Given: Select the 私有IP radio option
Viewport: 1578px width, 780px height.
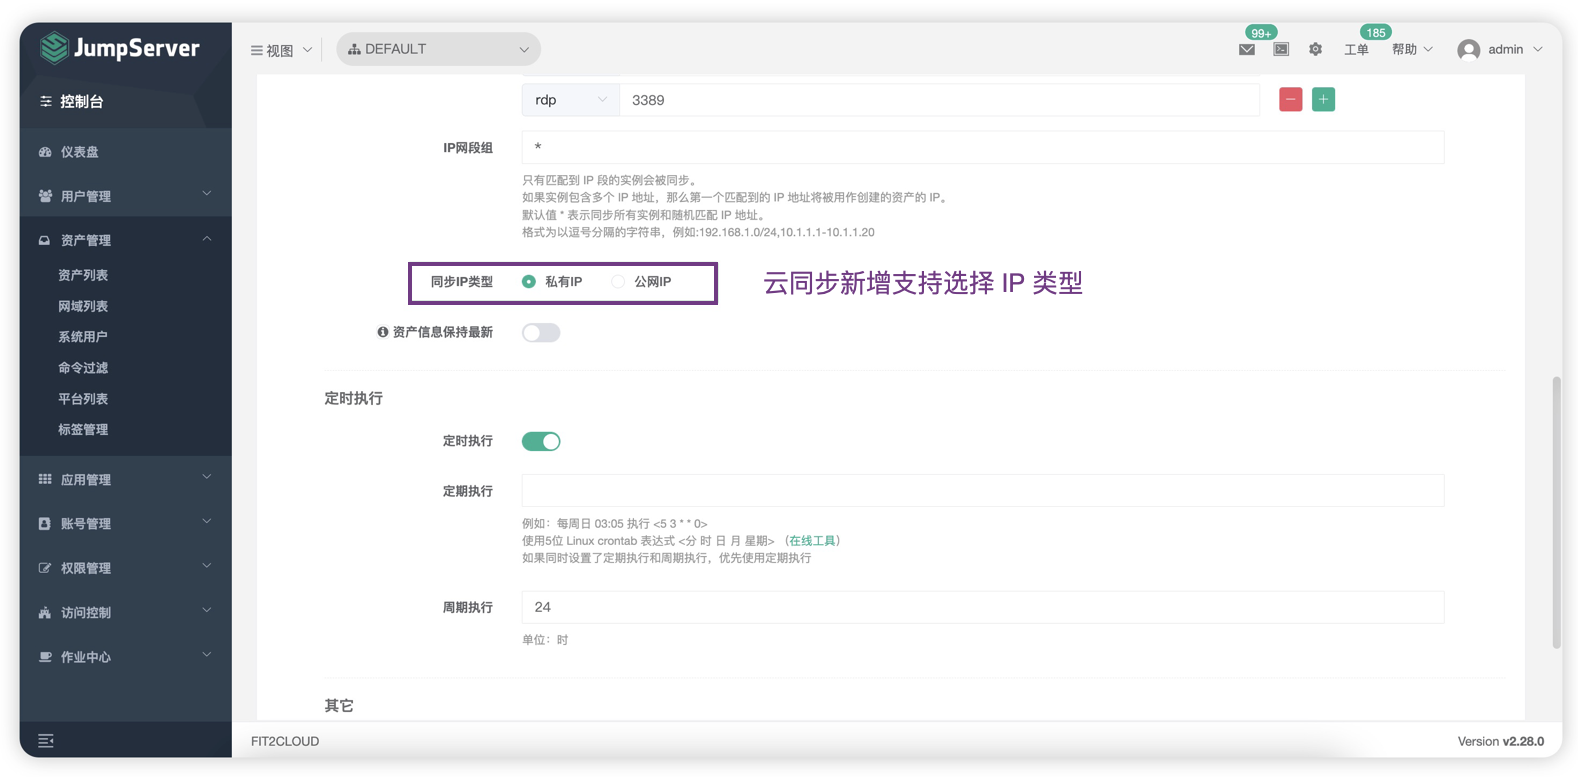Looking at the screenshot, I should (x=528, y=282).
